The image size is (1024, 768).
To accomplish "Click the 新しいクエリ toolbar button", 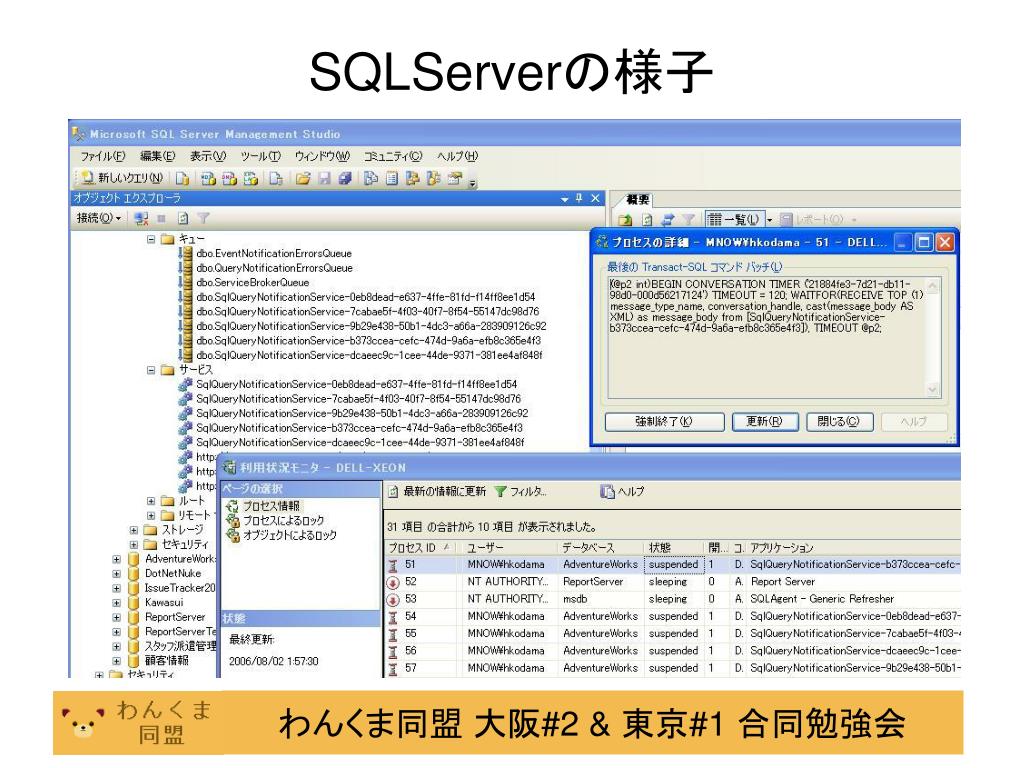I will point(122,178).
